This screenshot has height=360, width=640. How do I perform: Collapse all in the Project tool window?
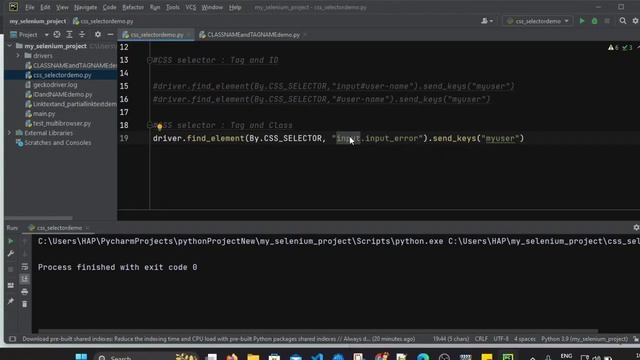pos(82,35)
